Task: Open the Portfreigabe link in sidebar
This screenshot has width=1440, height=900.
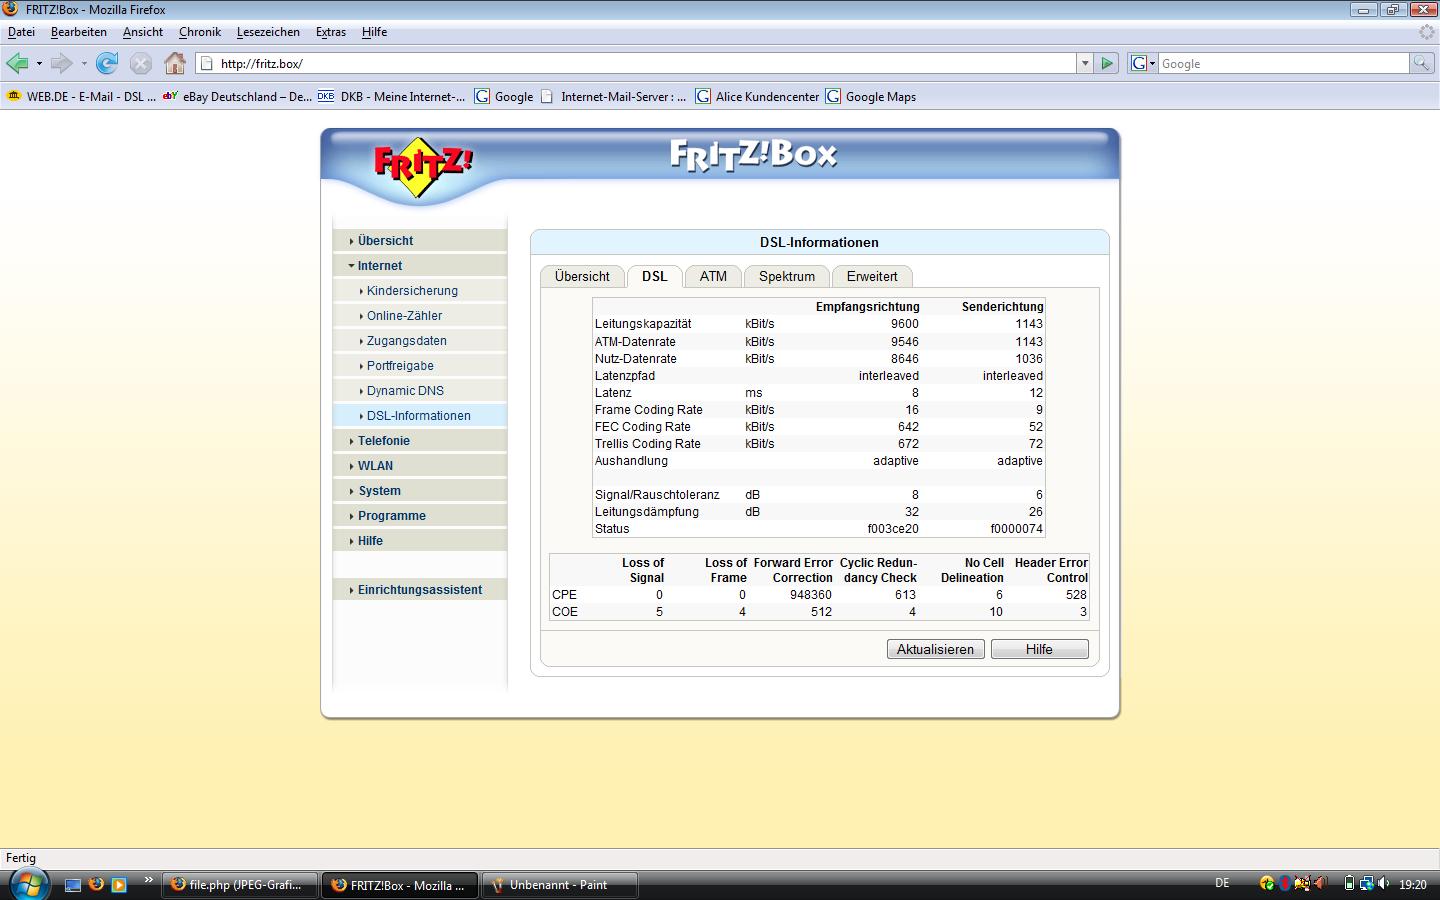Action: [x=400, y=366]
